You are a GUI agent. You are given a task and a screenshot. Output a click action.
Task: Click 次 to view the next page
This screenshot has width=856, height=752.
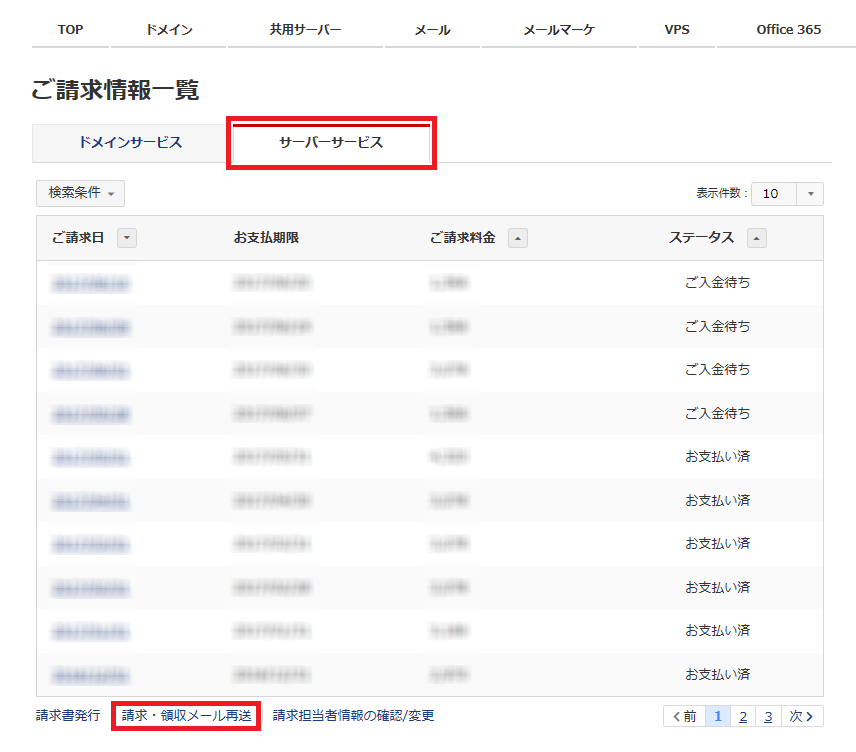click(x=799, y=716)
